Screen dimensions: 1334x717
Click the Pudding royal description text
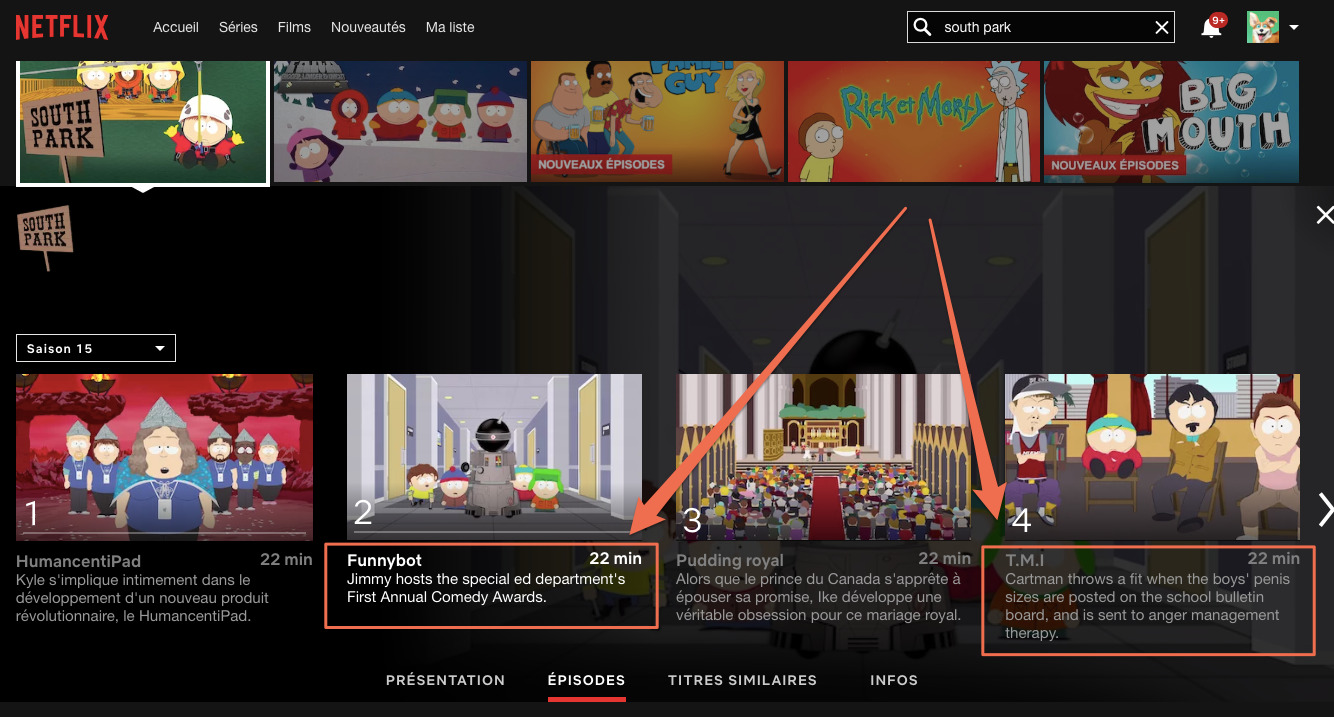pos(818,598)
